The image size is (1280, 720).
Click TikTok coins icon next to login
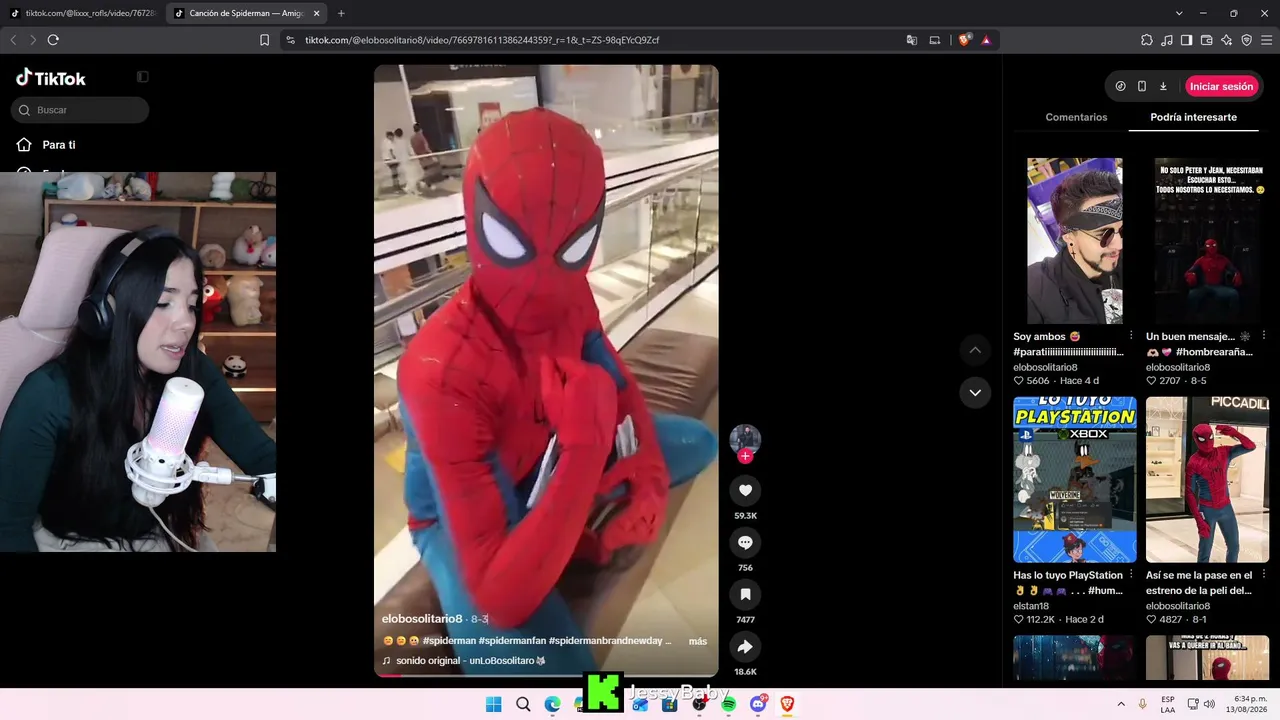[1121, 86]
